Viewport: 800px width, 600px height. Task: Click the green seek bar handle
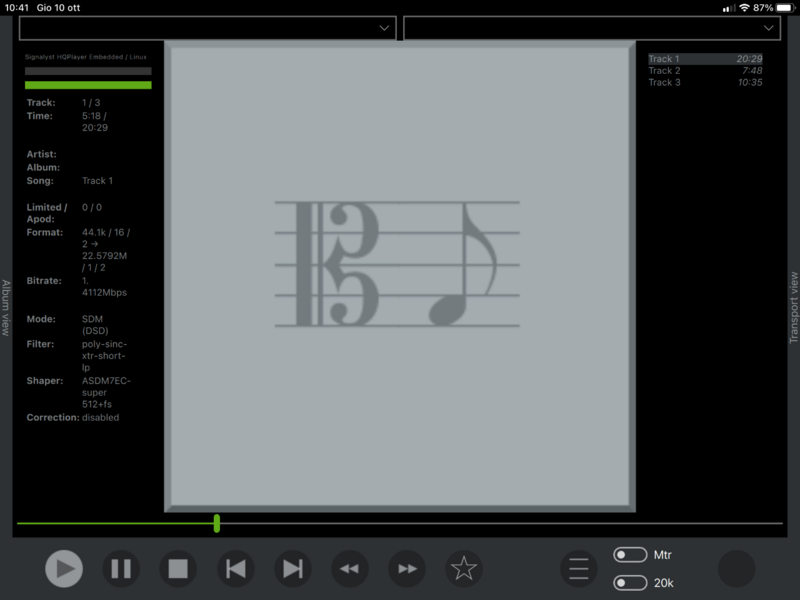pos(217,523)
